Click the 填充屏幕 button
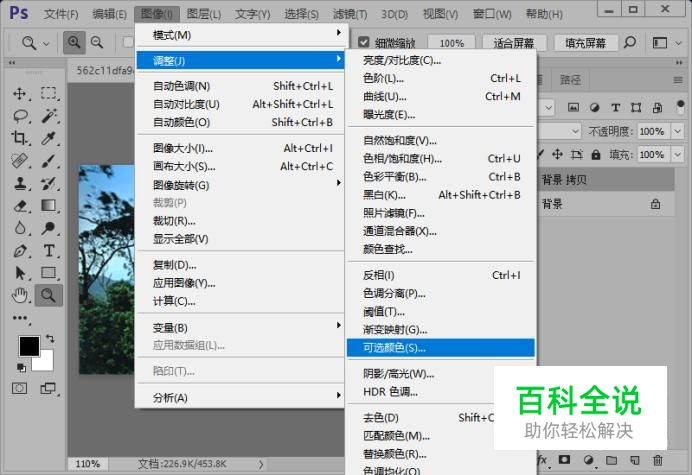 coord(585,43)
